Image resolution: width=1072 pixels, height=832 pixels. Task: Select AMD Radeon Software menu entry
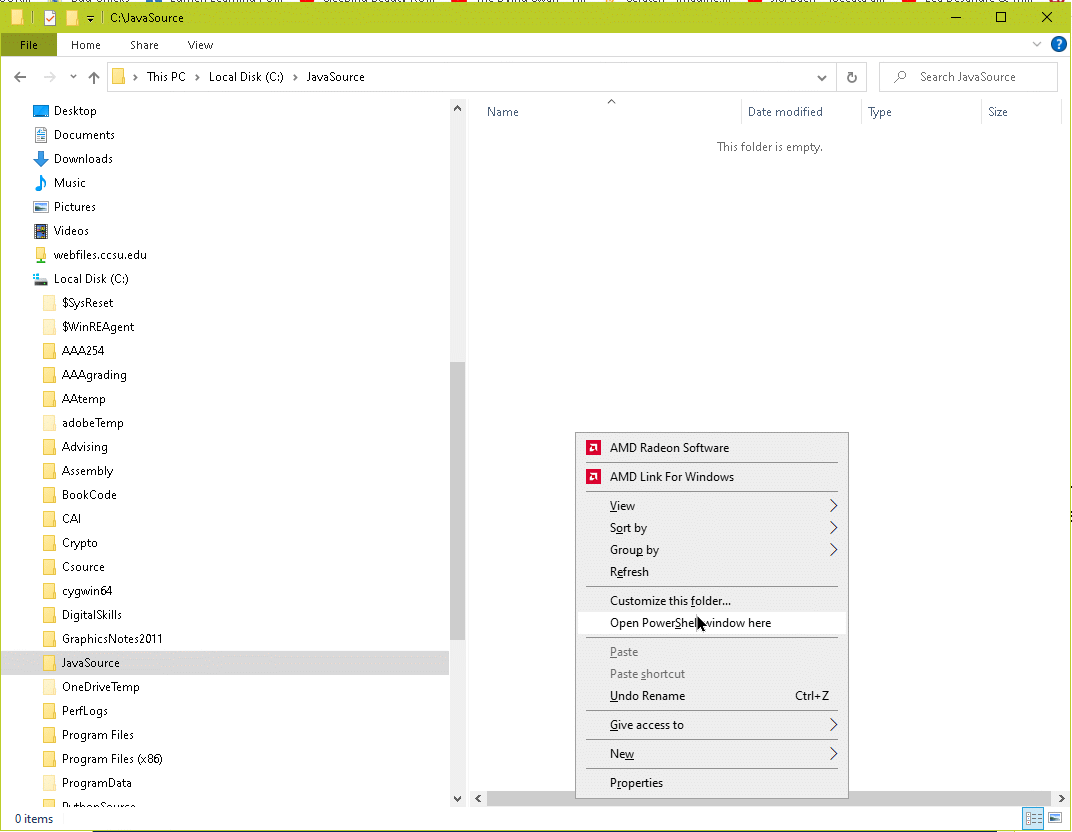click(712, 448)
